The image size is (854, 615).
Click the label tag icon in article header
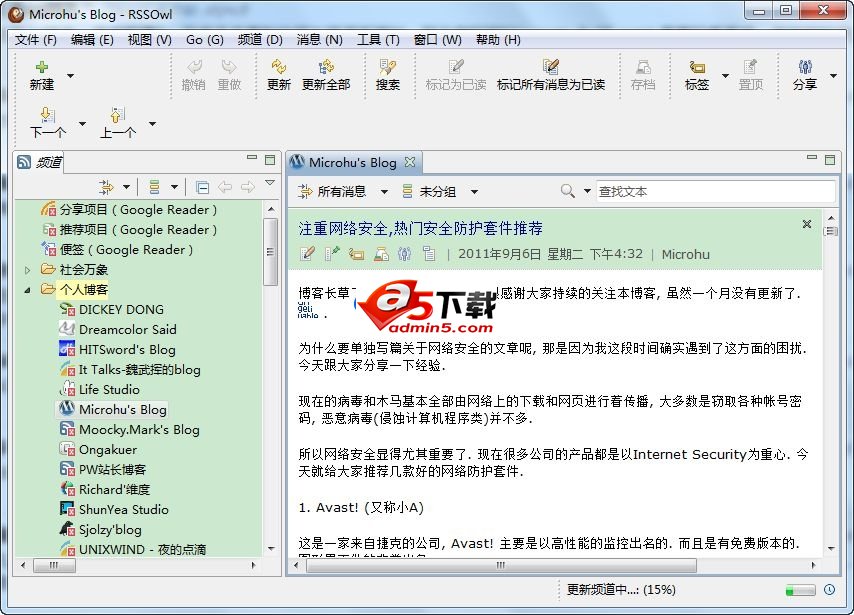pos(356,254)
